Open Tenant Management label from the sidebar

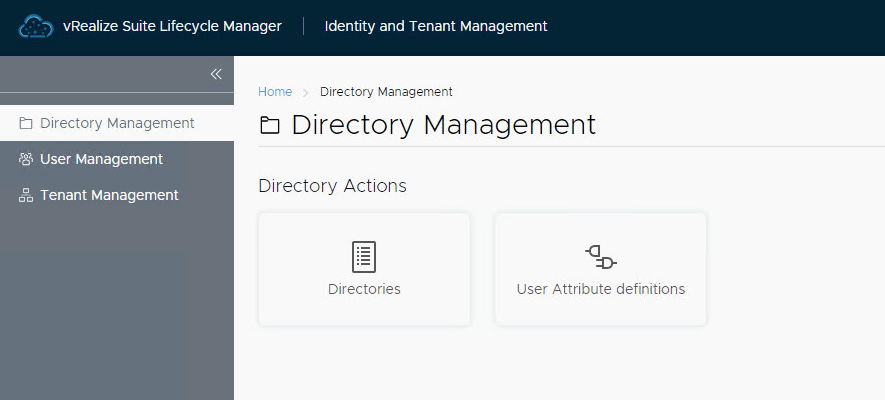[109, 195]
